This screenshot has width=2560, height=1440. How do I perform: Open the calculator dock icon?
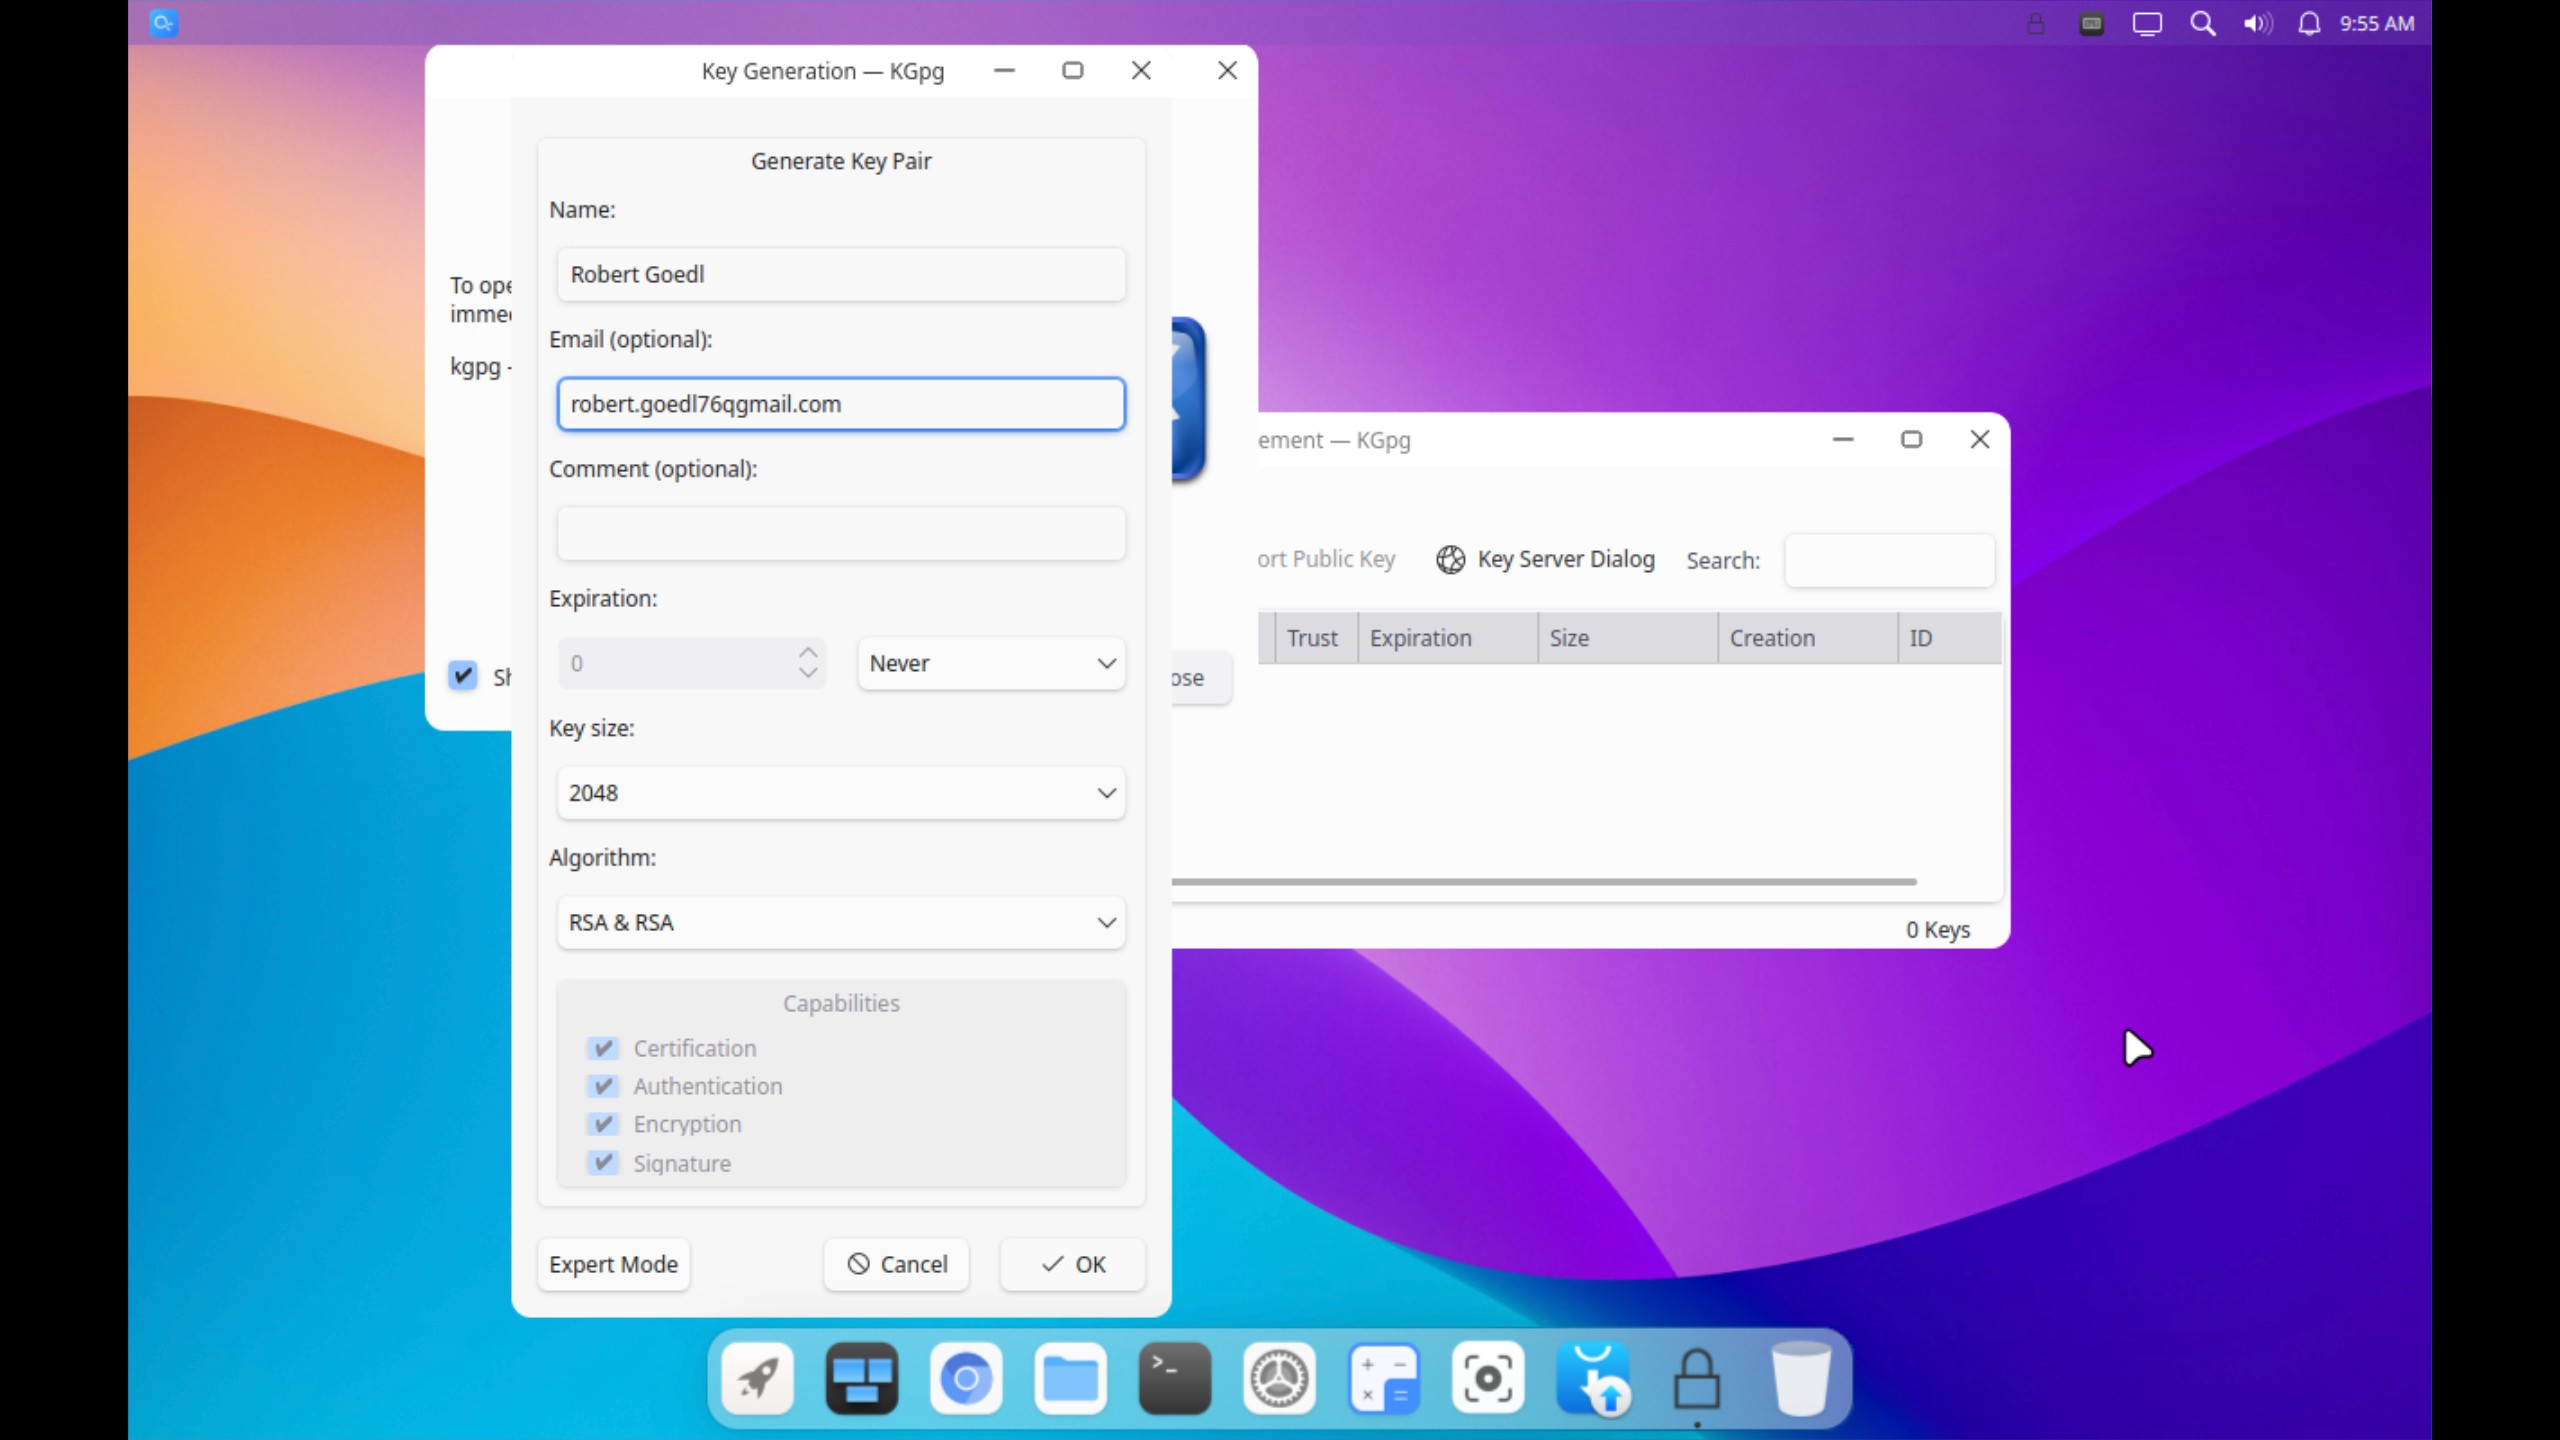click(x=1384, y=1379)
